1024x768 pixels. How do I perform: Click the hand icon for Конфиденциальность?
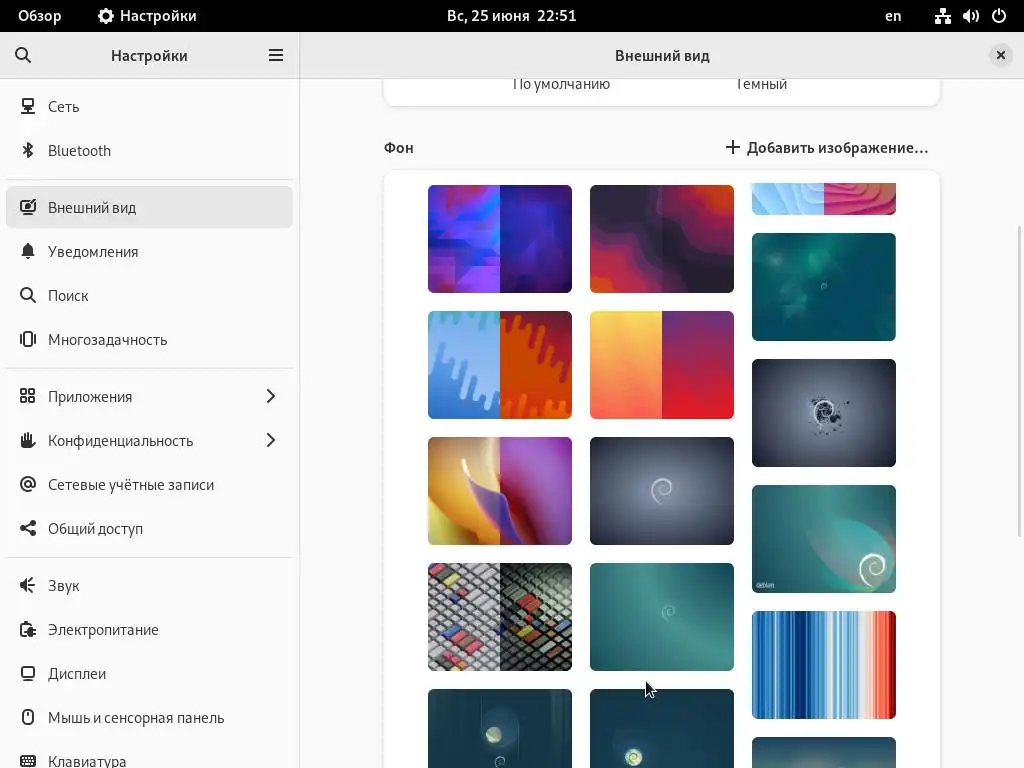click(x=27, y=440)
